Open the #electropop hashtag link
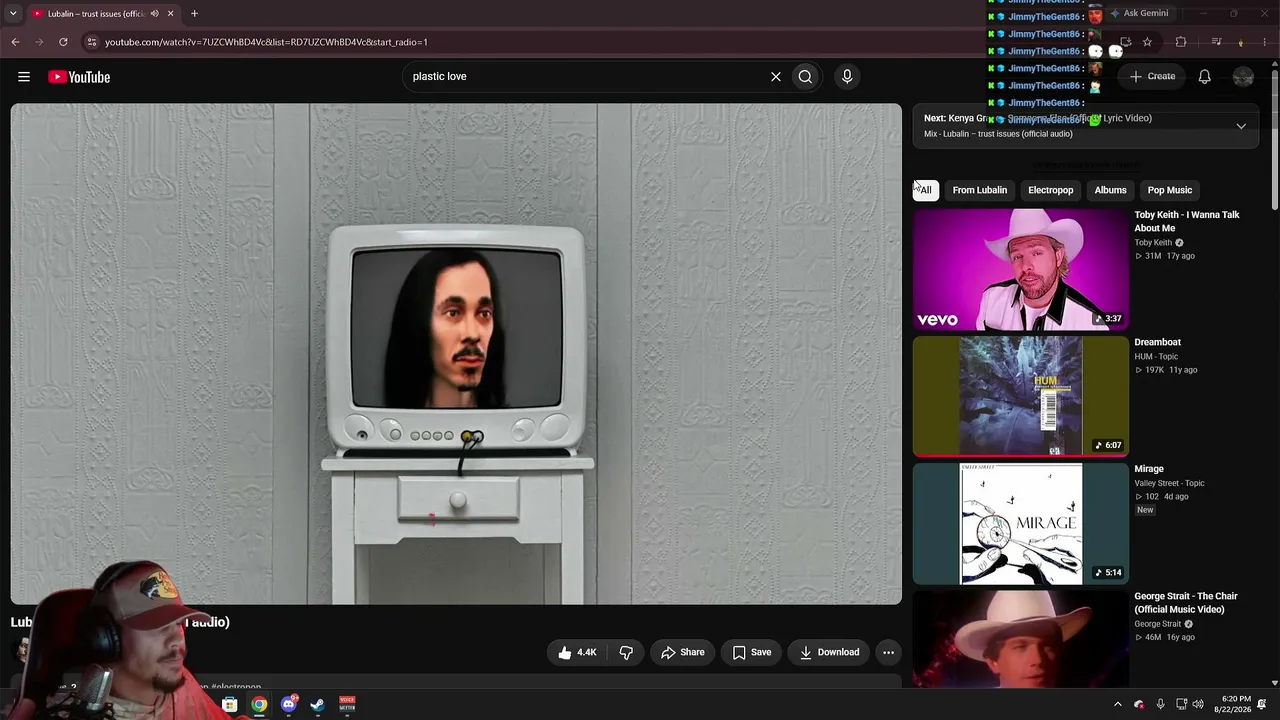 coord(236,687)
